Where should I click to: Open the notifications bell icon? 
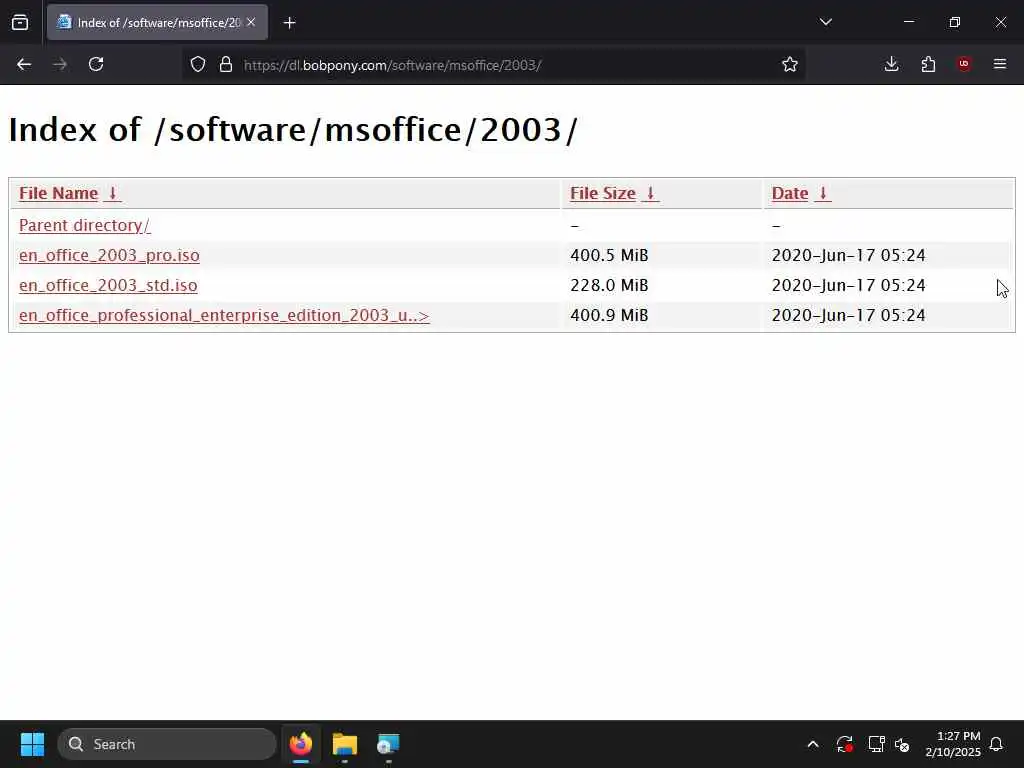tap(997, 744)
